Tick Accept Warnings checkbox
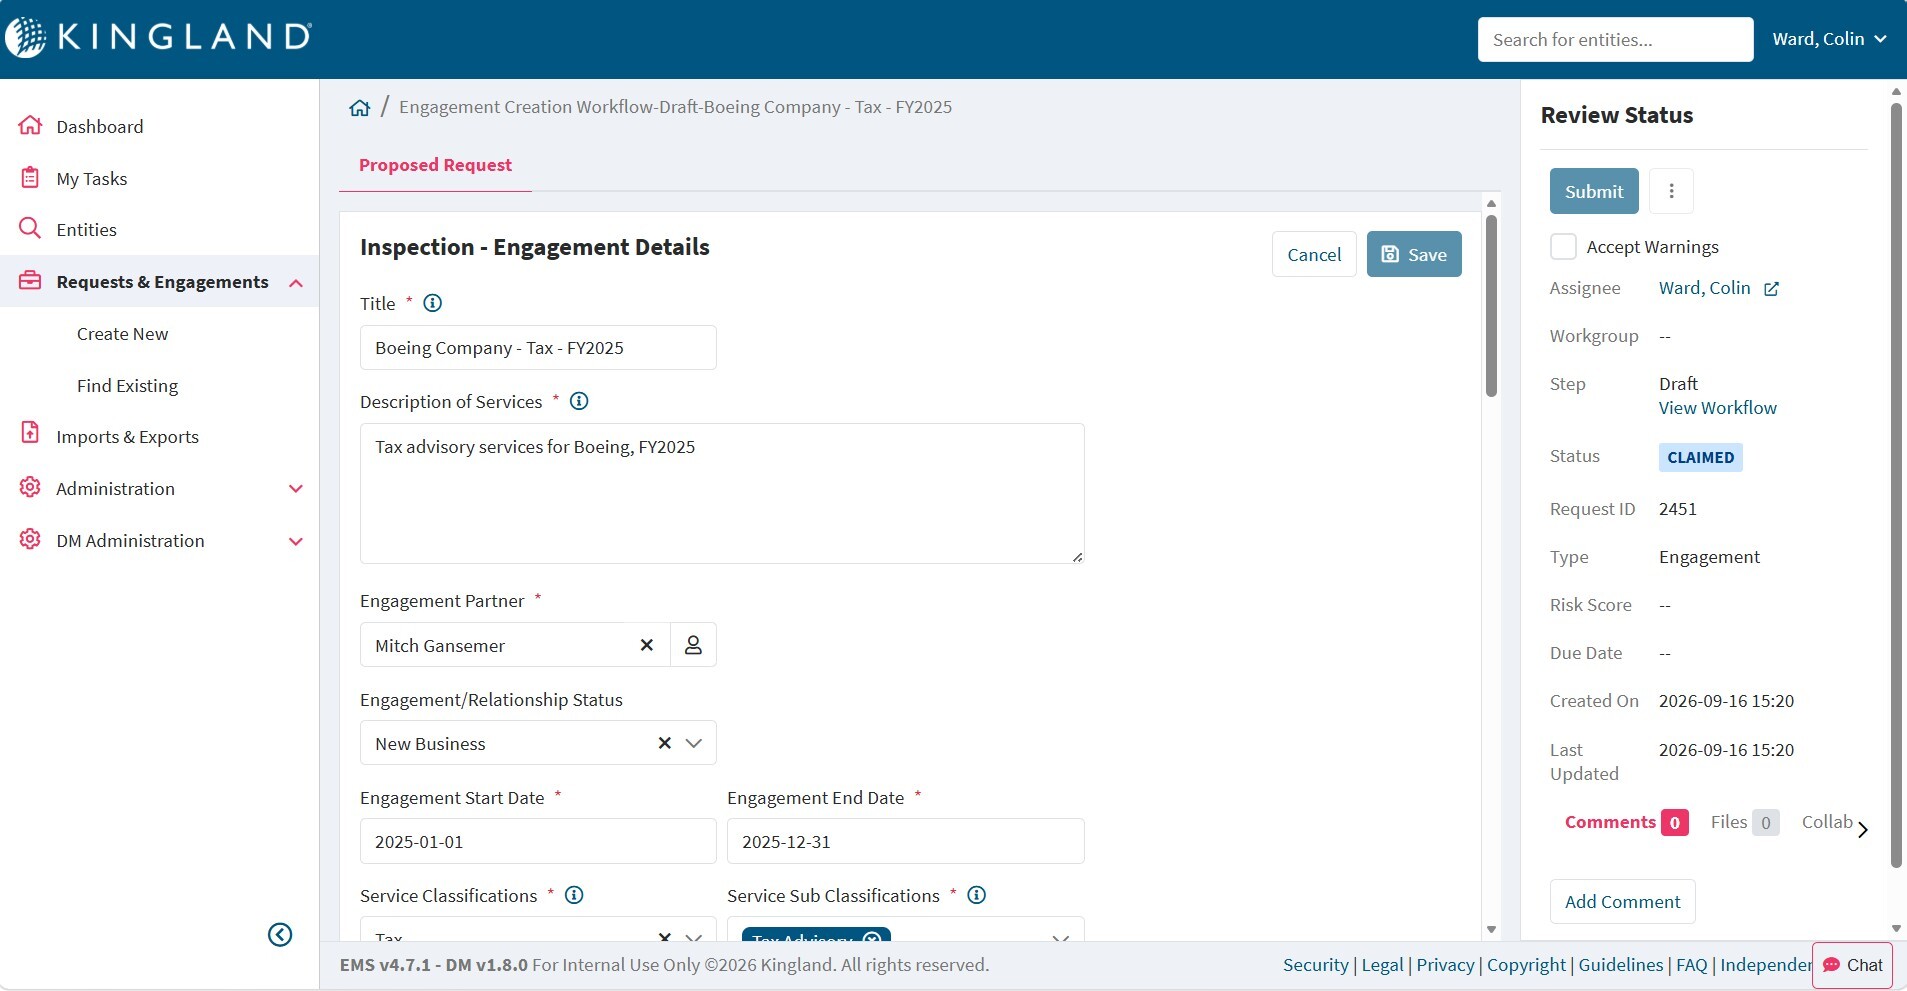1907x991 pixels. point(1563,246)
